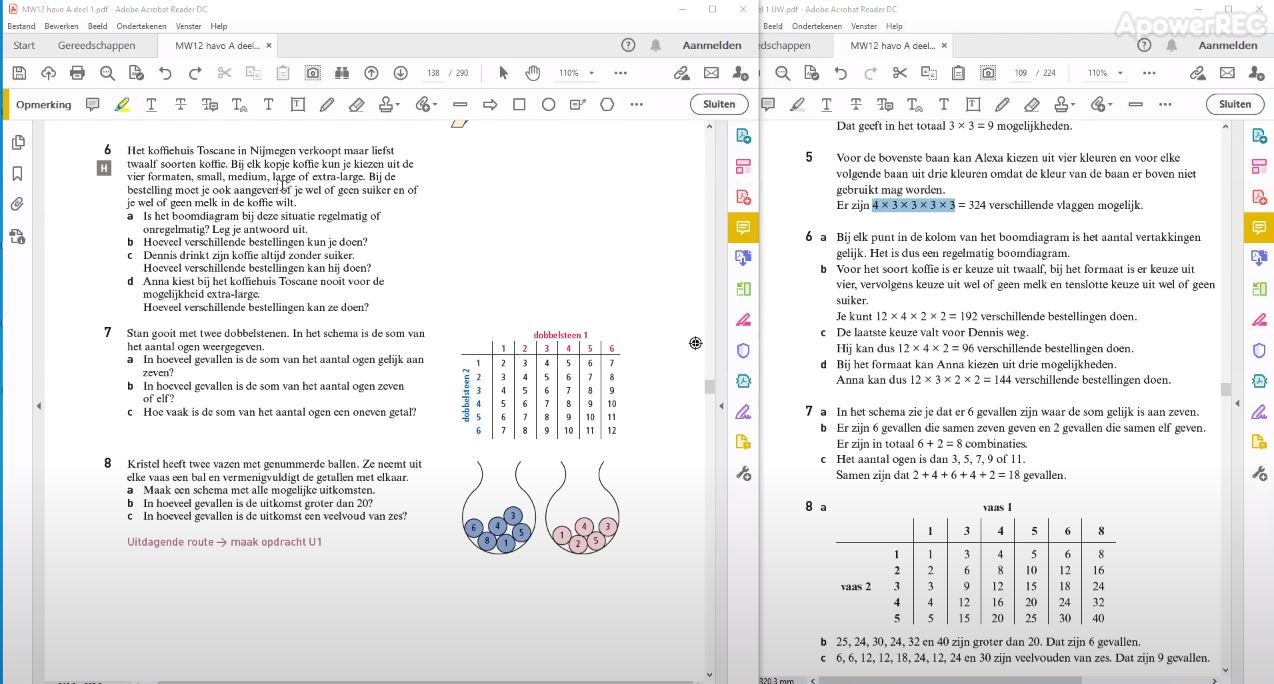Click Sluiten on right comment toolbar
This screenshot has height=684, width=1274.
click(1235, 104)
